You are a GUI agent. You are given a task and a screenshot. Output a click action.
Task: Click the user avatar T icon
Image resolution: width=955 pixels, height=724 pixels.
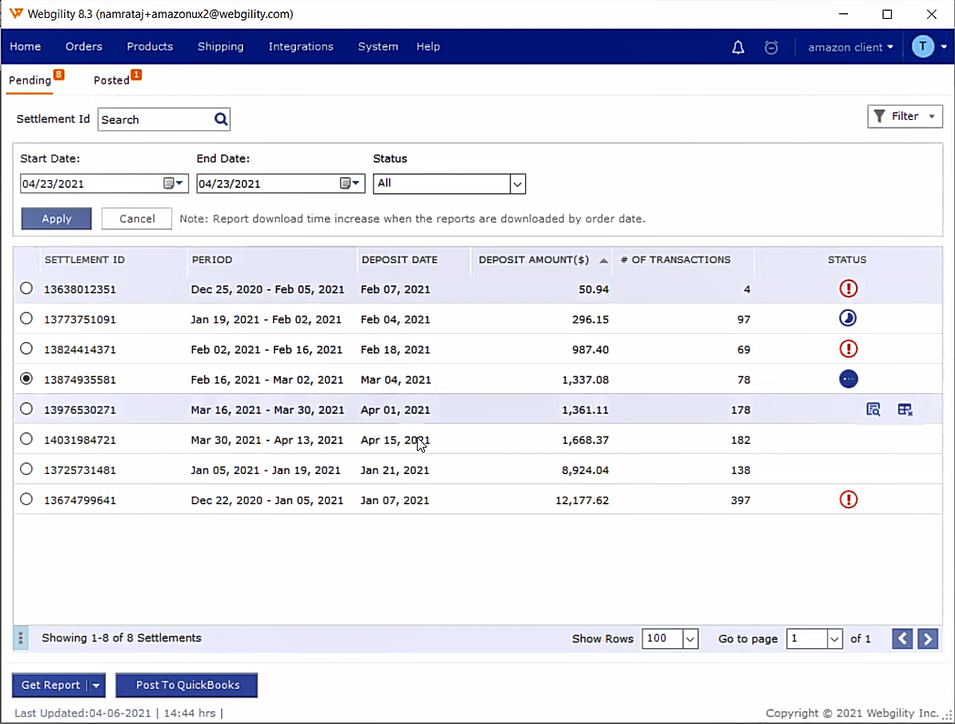(x=923, y=46)
